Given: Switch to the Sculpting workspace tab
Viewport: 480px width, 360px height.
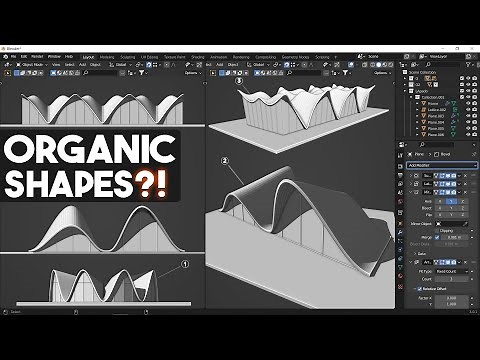Looking at the screenshot, I should (x=128, y=57).
